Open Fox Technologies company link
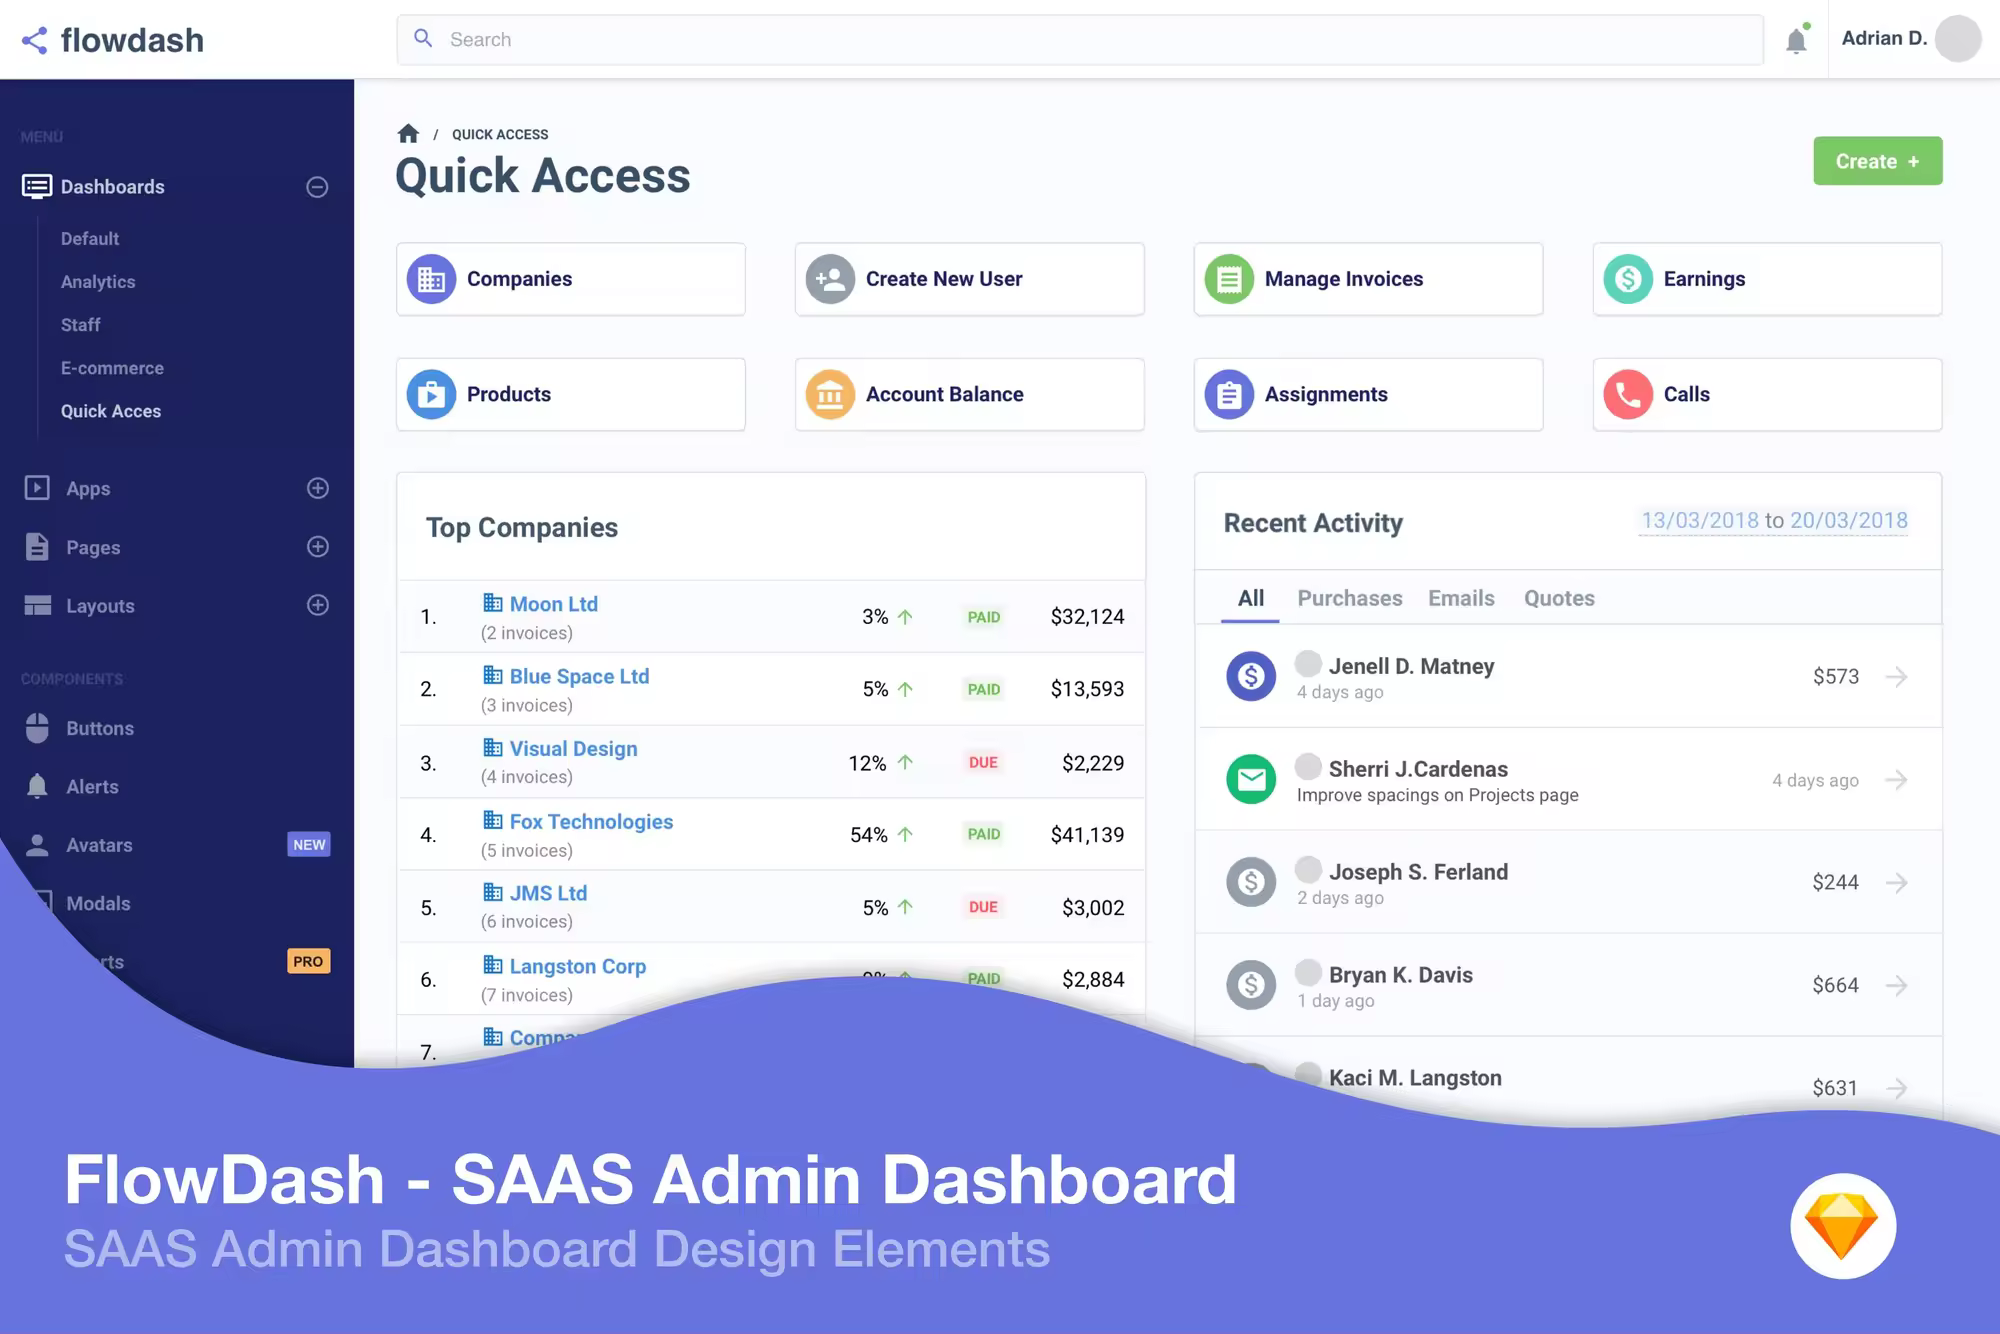The image size is (2000, 1334). click(591, 822)
